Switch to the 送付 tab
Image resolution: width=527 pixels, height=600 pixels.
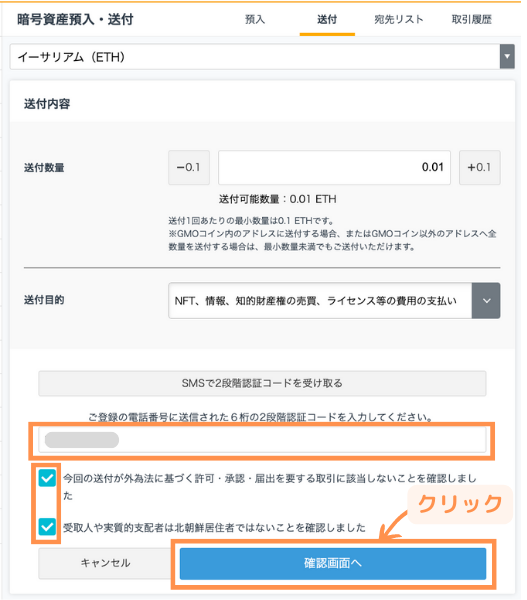[327, 20]
